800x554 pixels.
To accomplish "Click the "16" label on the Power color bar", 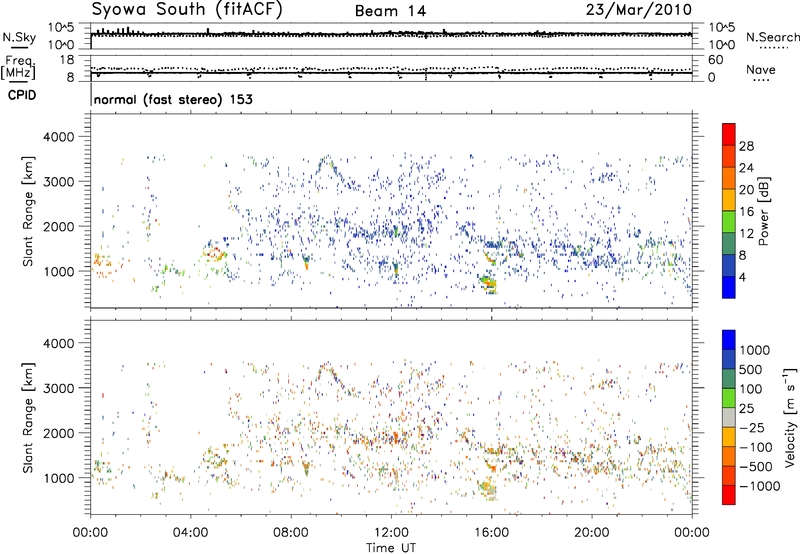I will (746, 212).
